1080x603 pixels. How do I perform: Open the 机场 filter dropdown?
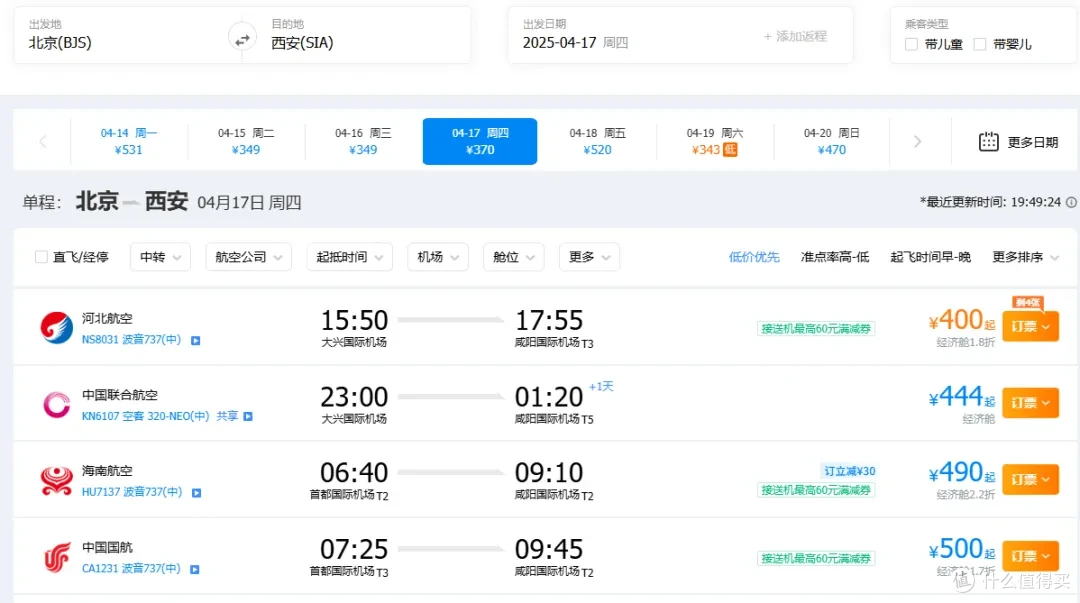[x=438, y=257]
